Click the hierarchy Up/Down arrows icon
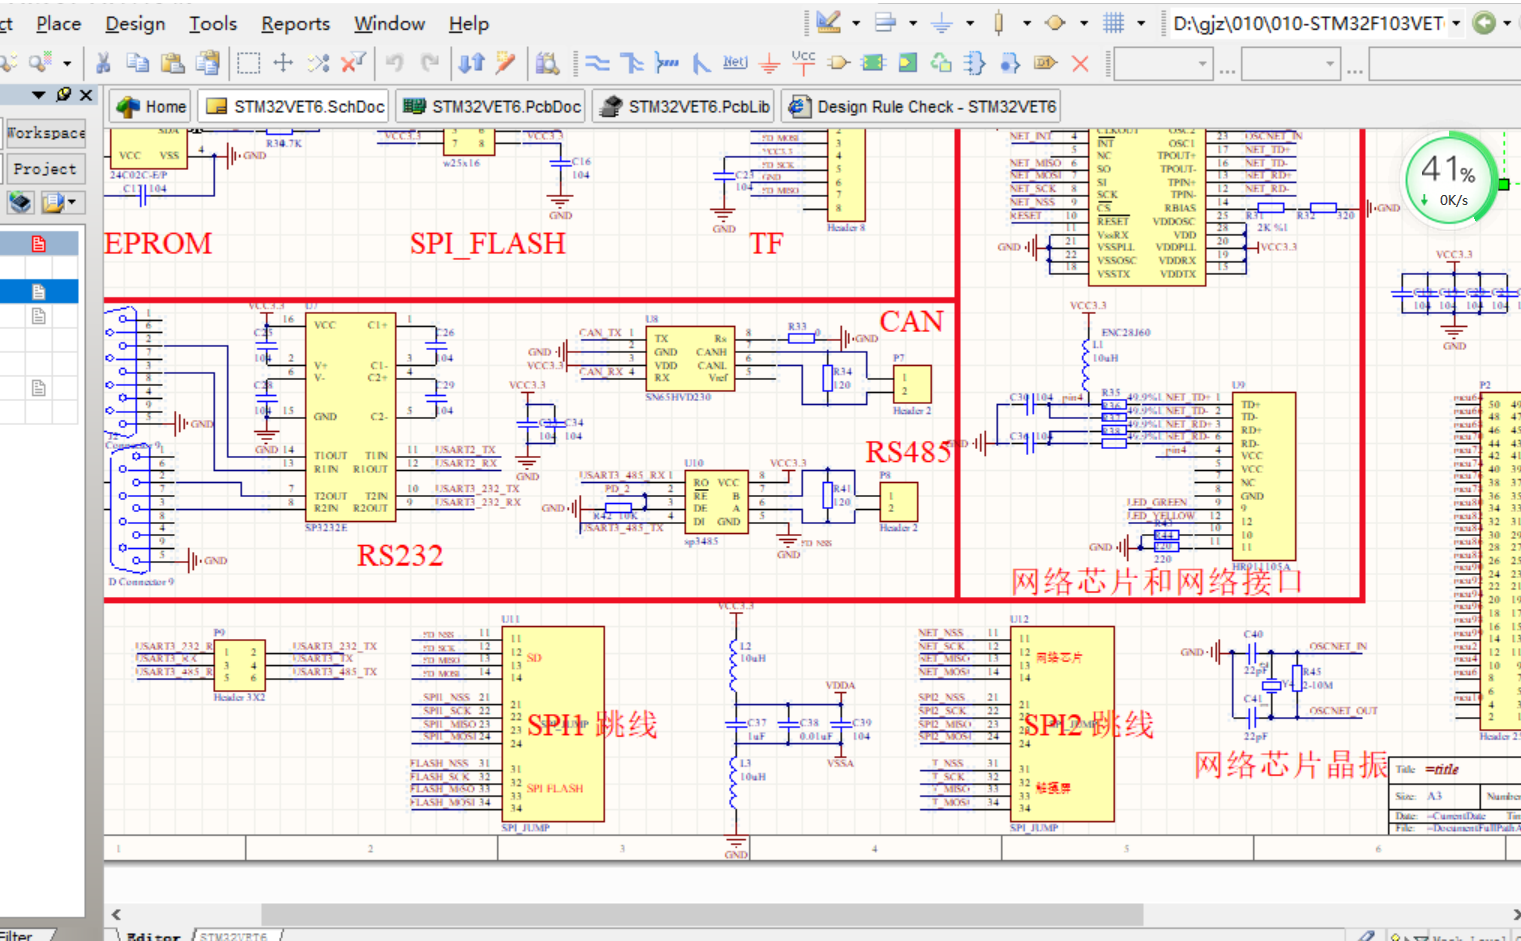Viewport: 1521px width, 941px height. coord(471,64)
